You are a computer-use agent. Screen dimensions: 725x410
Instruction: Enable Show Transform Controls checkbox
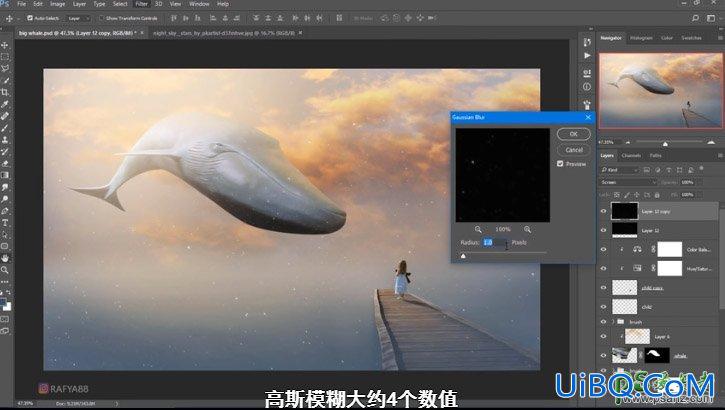(x=101, y=18)
